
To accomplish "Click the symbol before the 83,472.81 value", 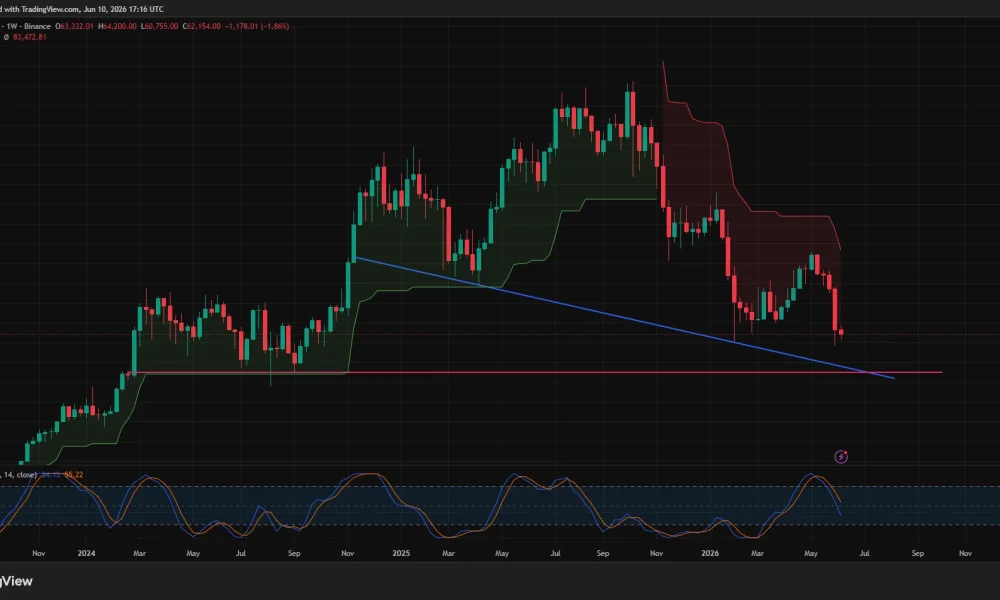I will tap(6, 37).
